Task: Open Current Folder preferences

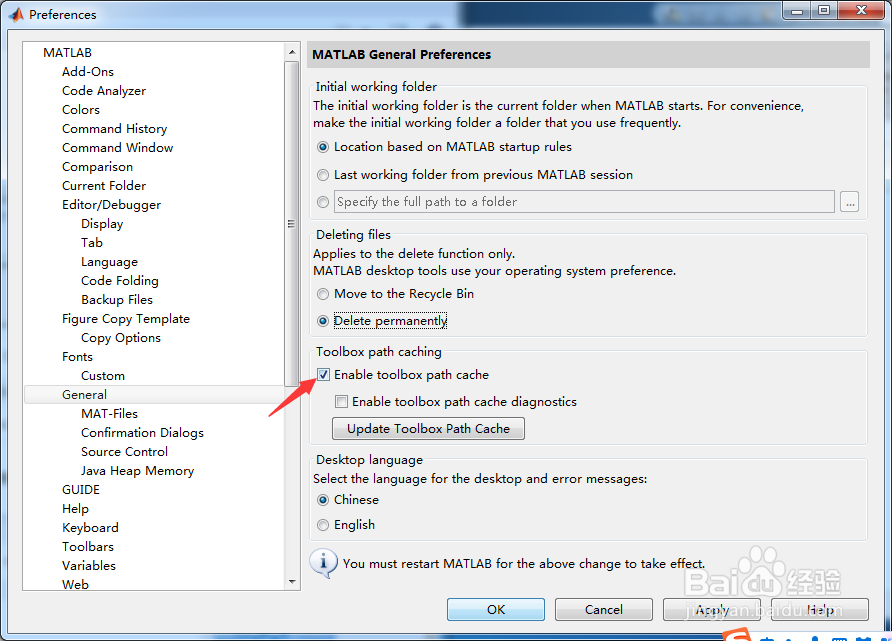Action: click(x=104, y=186)
